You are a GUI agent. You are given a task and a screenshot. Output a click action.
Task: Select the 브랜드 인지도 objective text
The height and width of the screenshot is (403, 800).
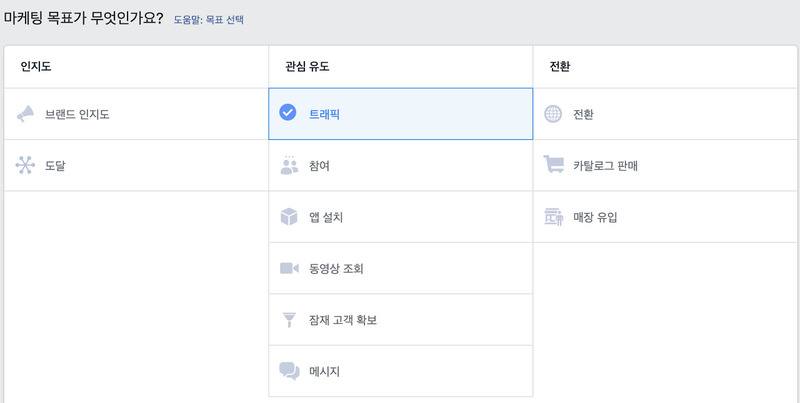coord(77,114)
